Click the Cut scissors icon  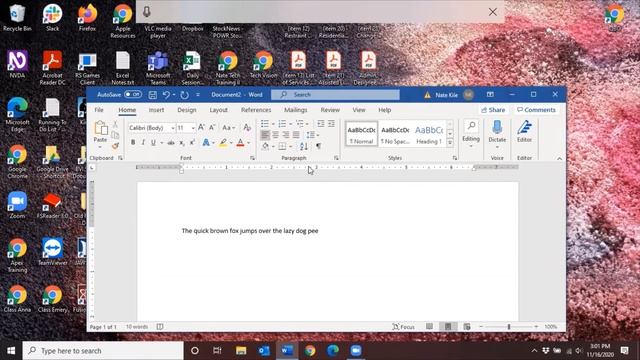point(115,124)
